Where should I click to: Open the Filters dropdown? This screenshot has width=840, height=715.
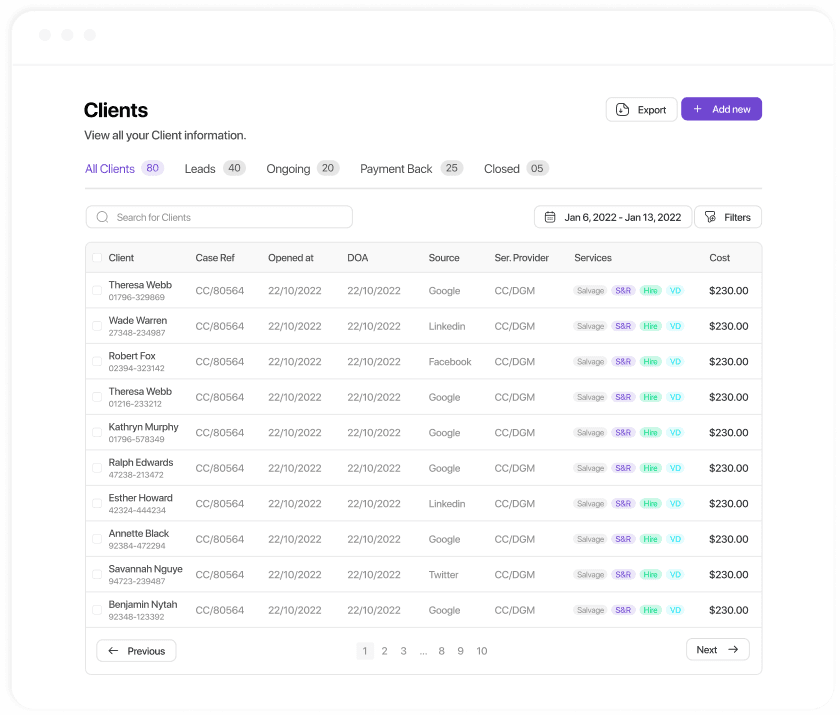(728, 217)
